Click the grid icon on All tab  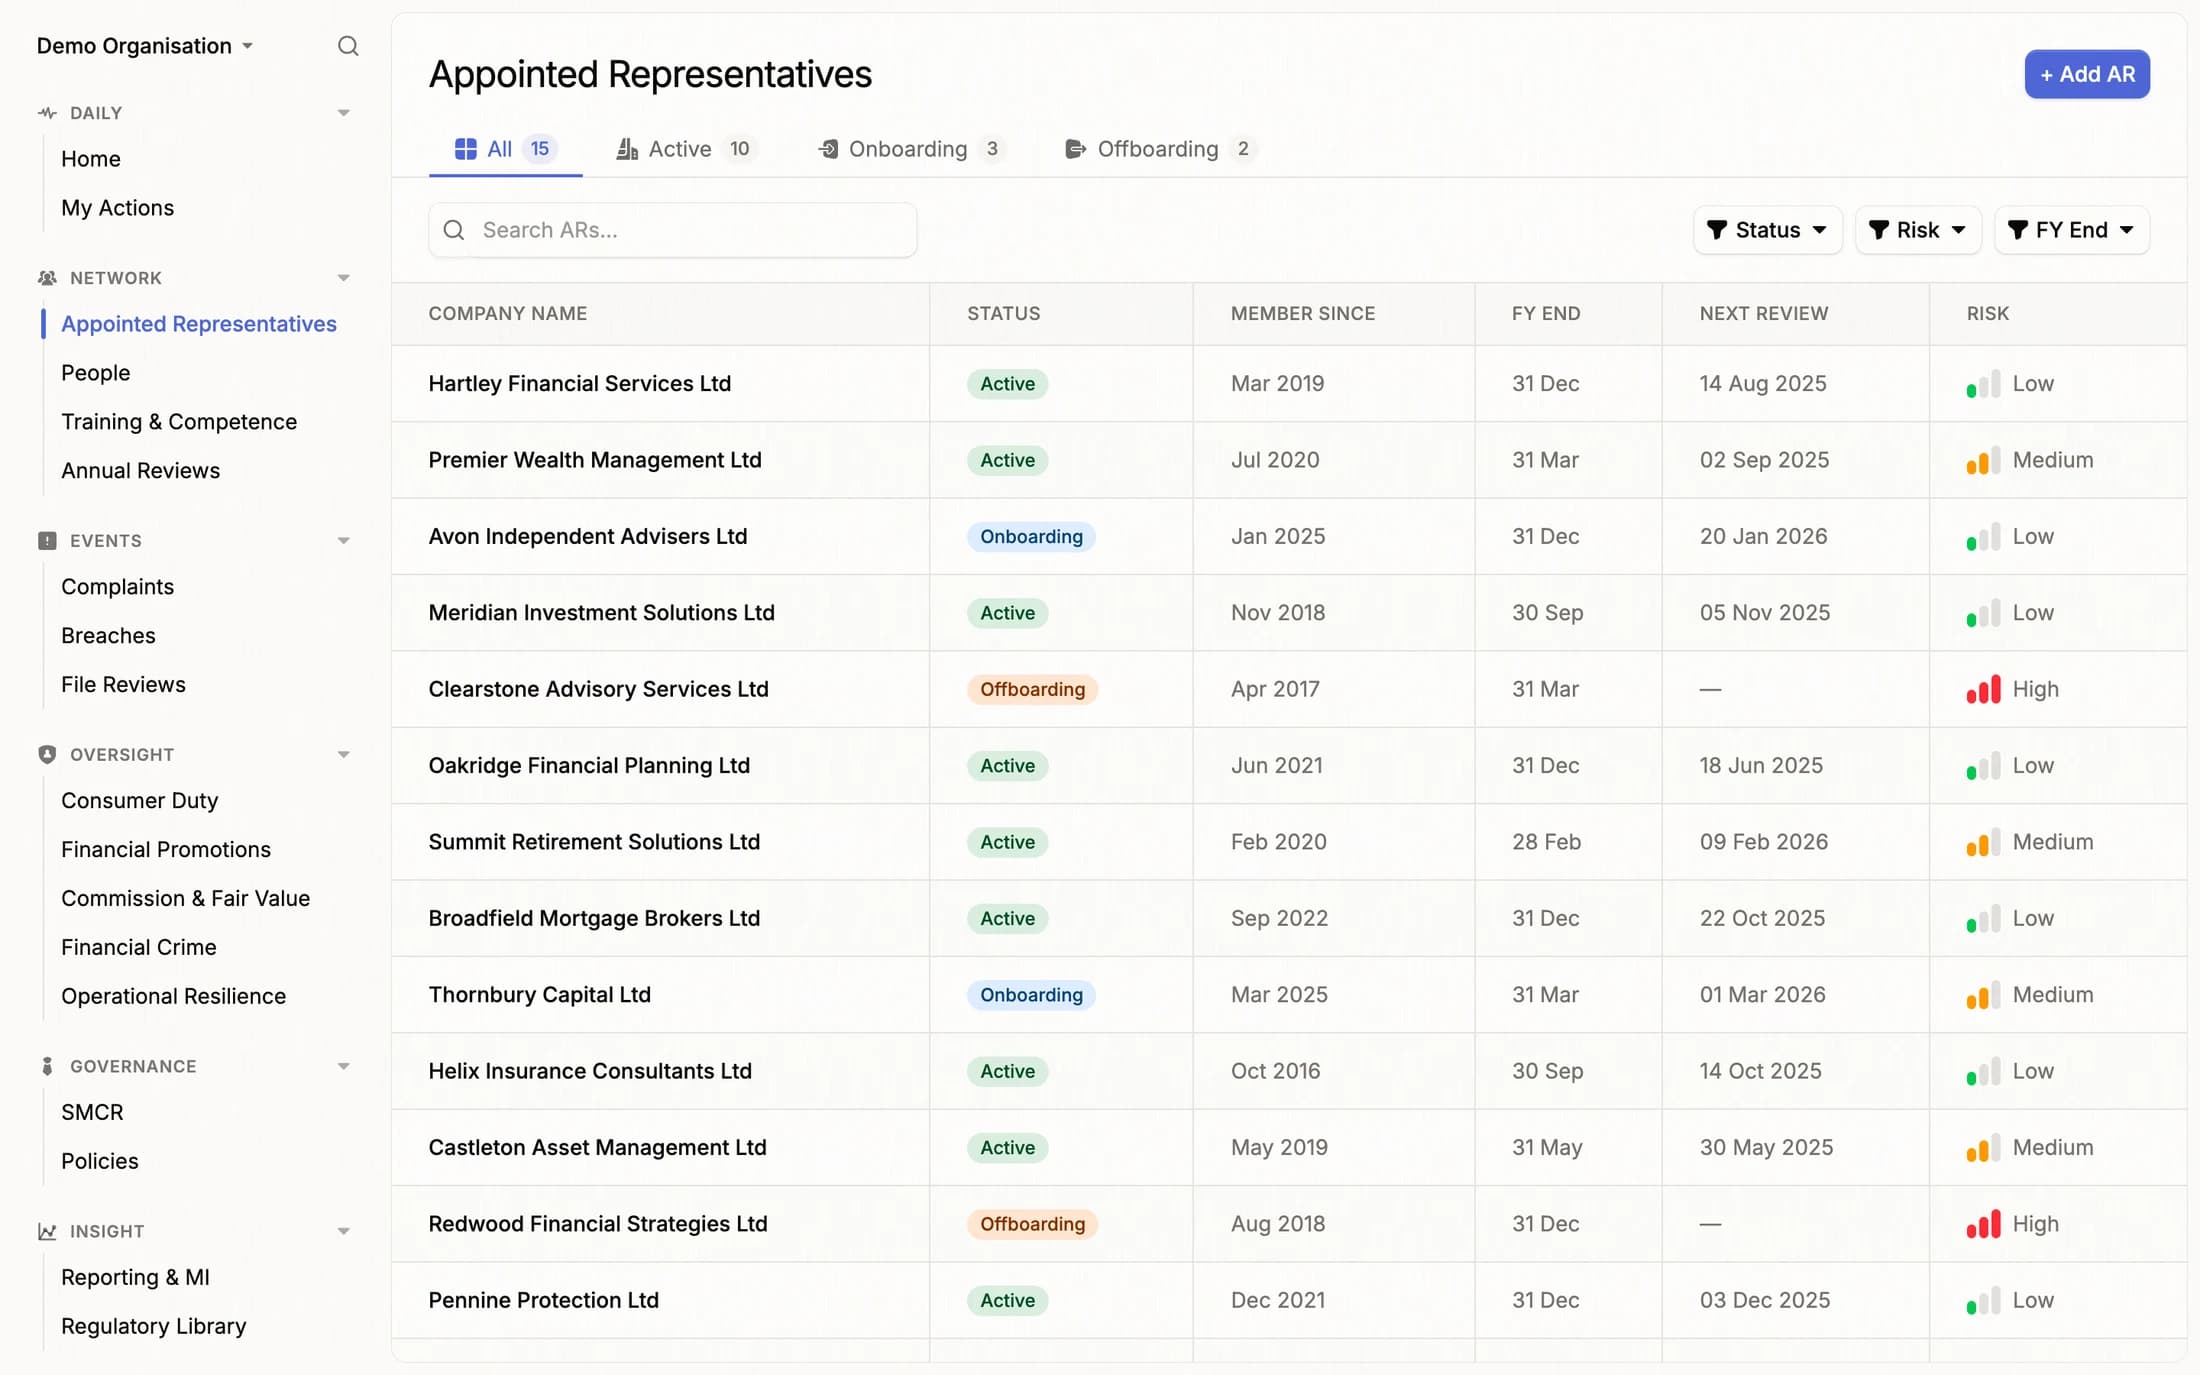click(x=465, y=149)
